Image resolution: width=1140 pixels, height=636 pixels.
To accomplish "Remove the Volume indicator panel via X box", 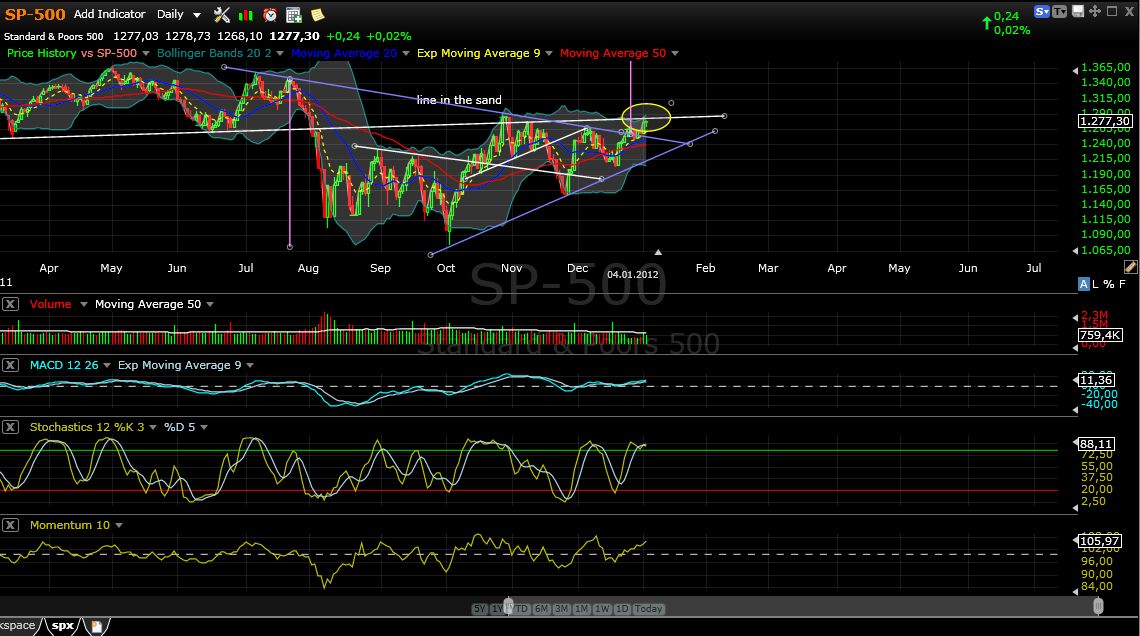I will (10, 304).
